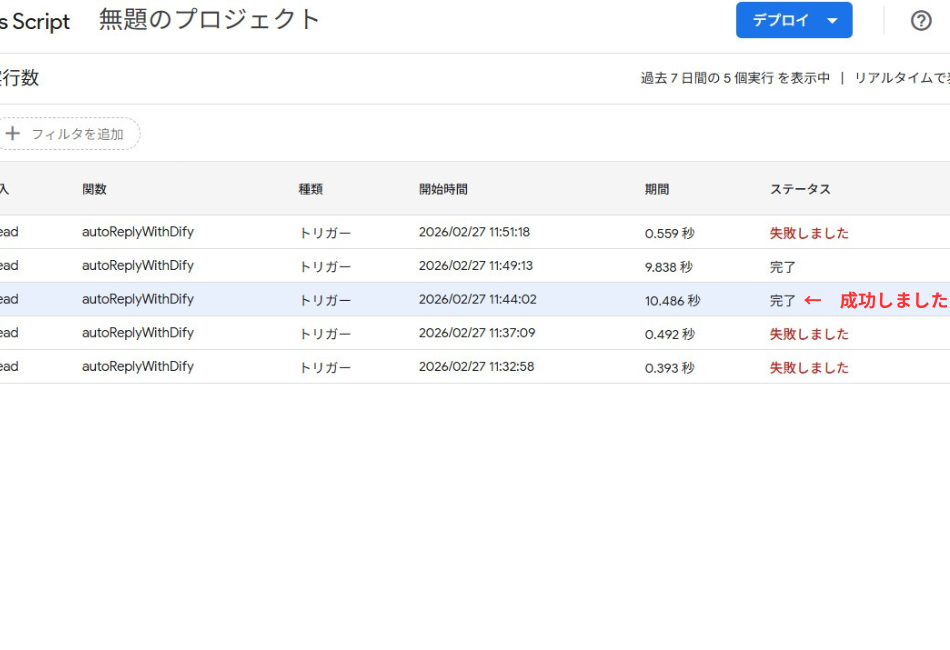The width and height of the screenshot is (950, 650).
Task: Expand the execution started at 11:37:09
Action: click(474, 333)
